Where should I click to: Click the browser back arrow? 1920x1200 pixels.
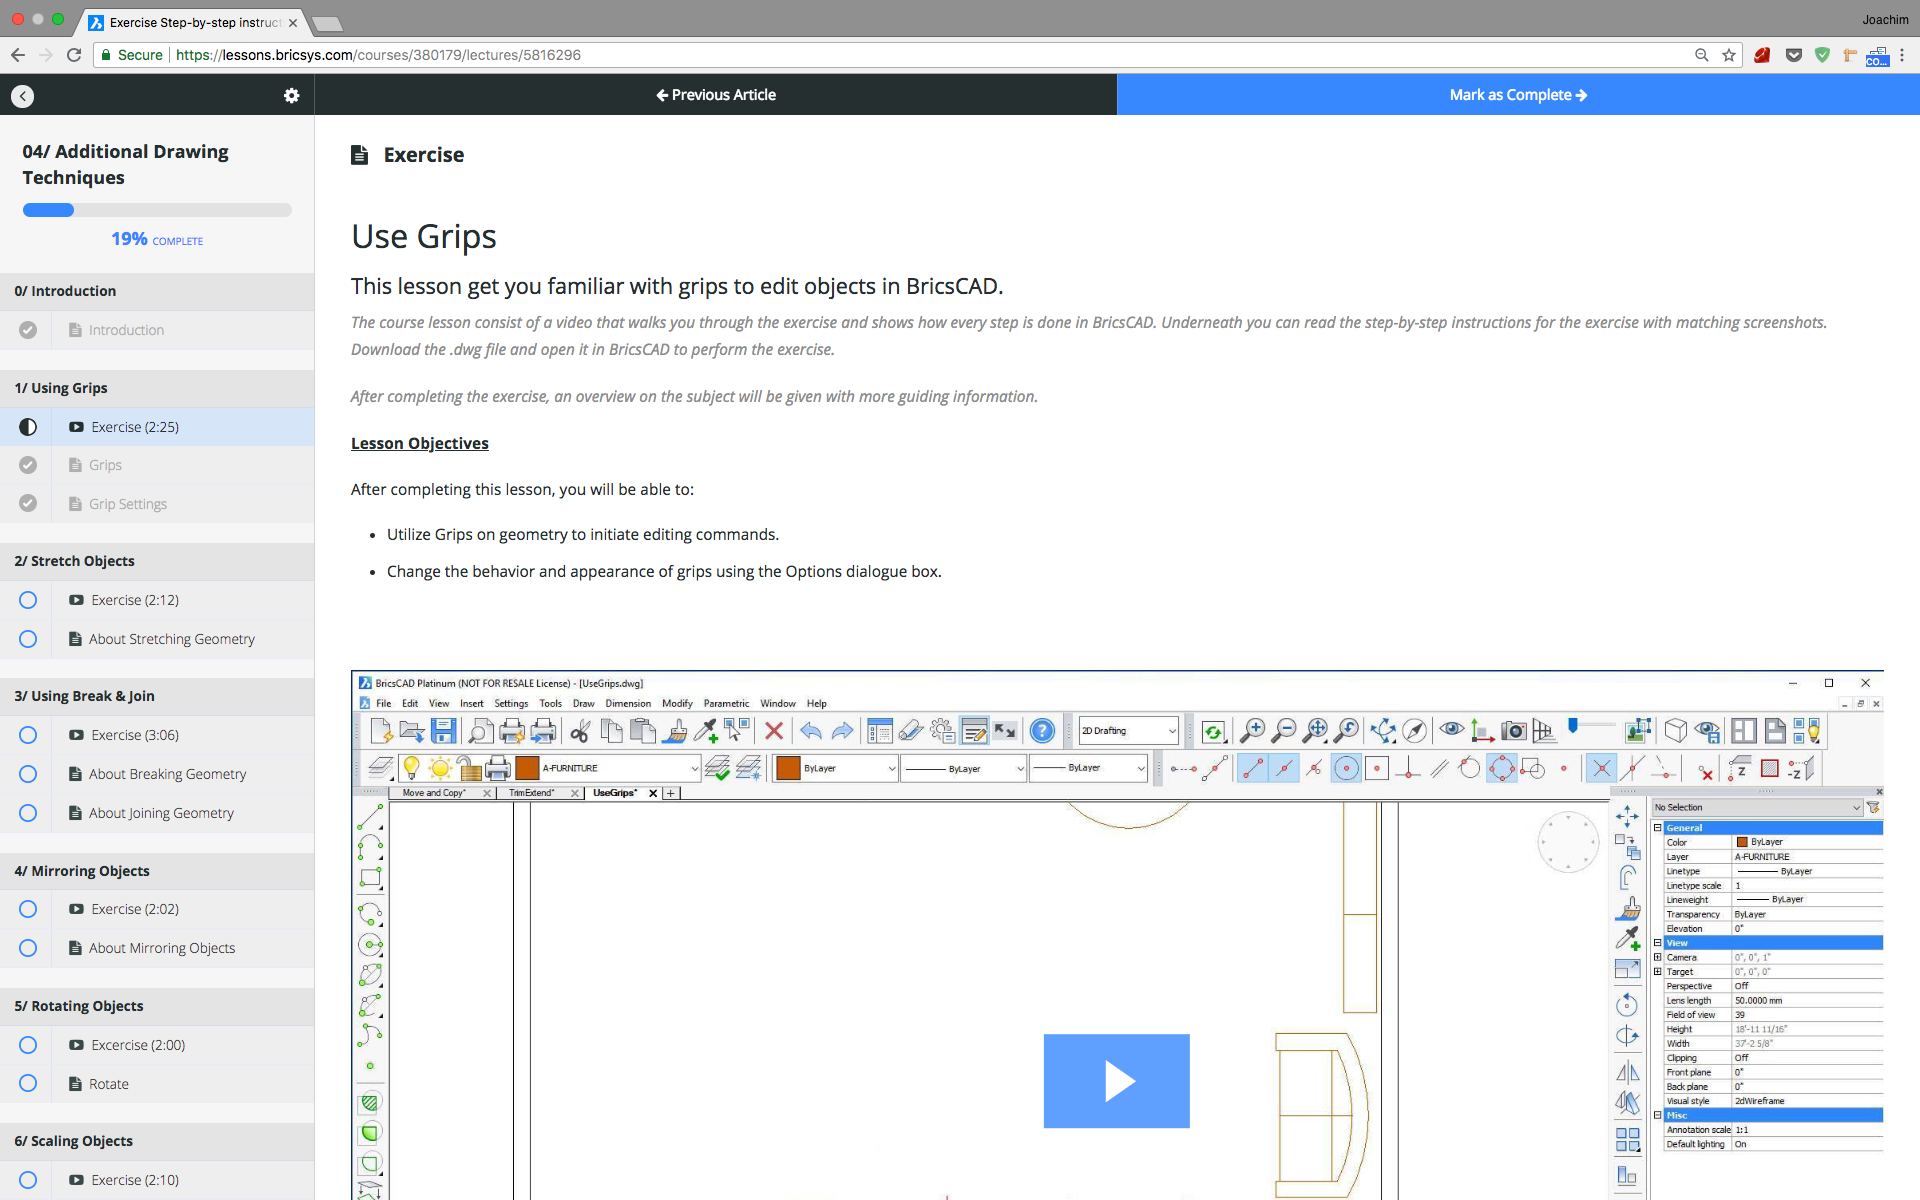click(17, 55)
